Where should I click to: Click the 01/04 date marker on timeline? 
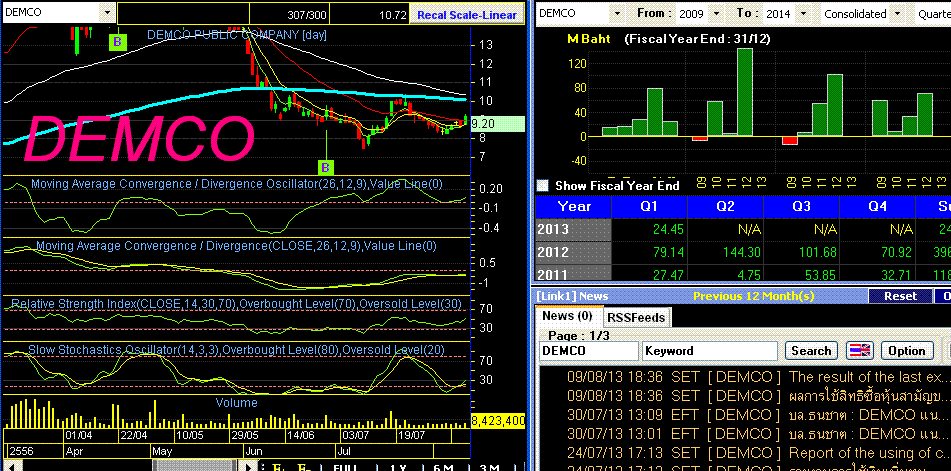click(x=79, y=435)
